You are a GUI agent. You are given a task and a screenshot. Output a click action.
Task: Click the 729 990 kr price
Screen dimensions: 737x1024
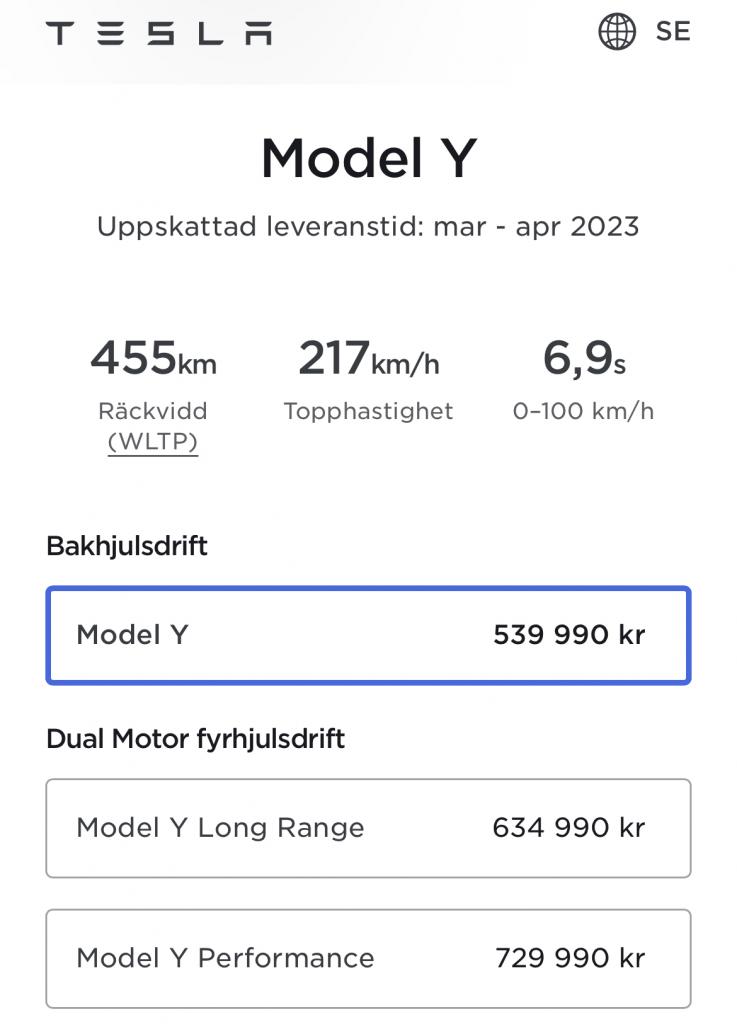[570, 958]
